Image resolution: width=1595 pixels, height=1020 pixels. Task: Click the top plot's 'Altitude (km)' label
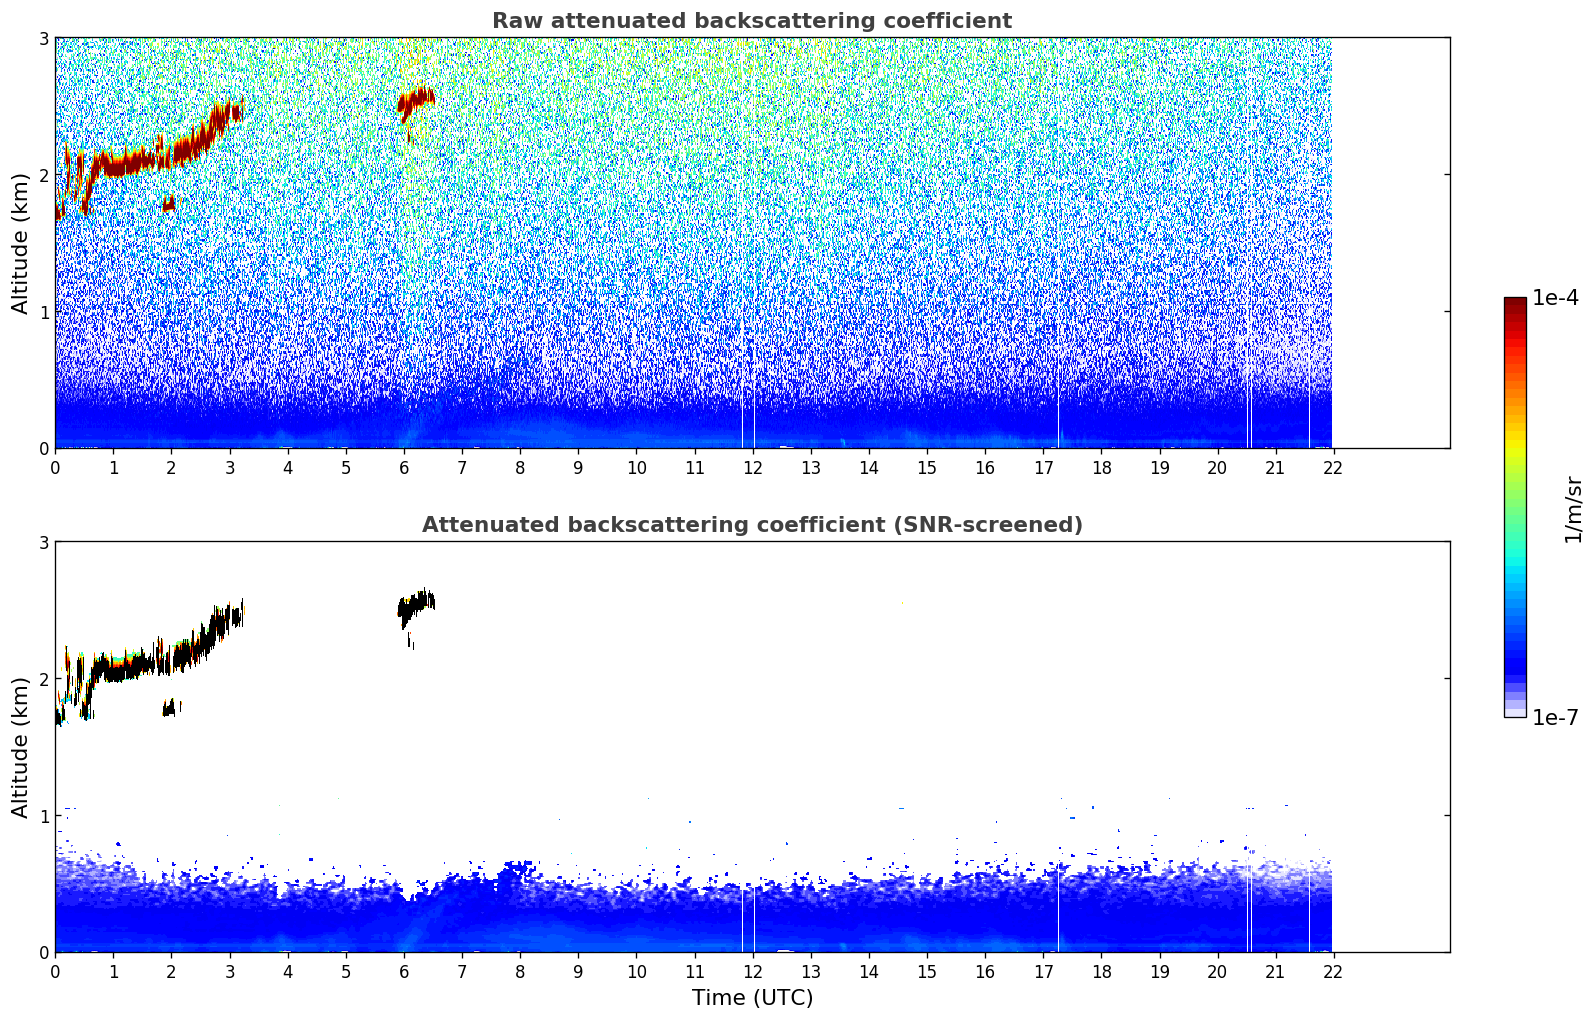(21, 243)
